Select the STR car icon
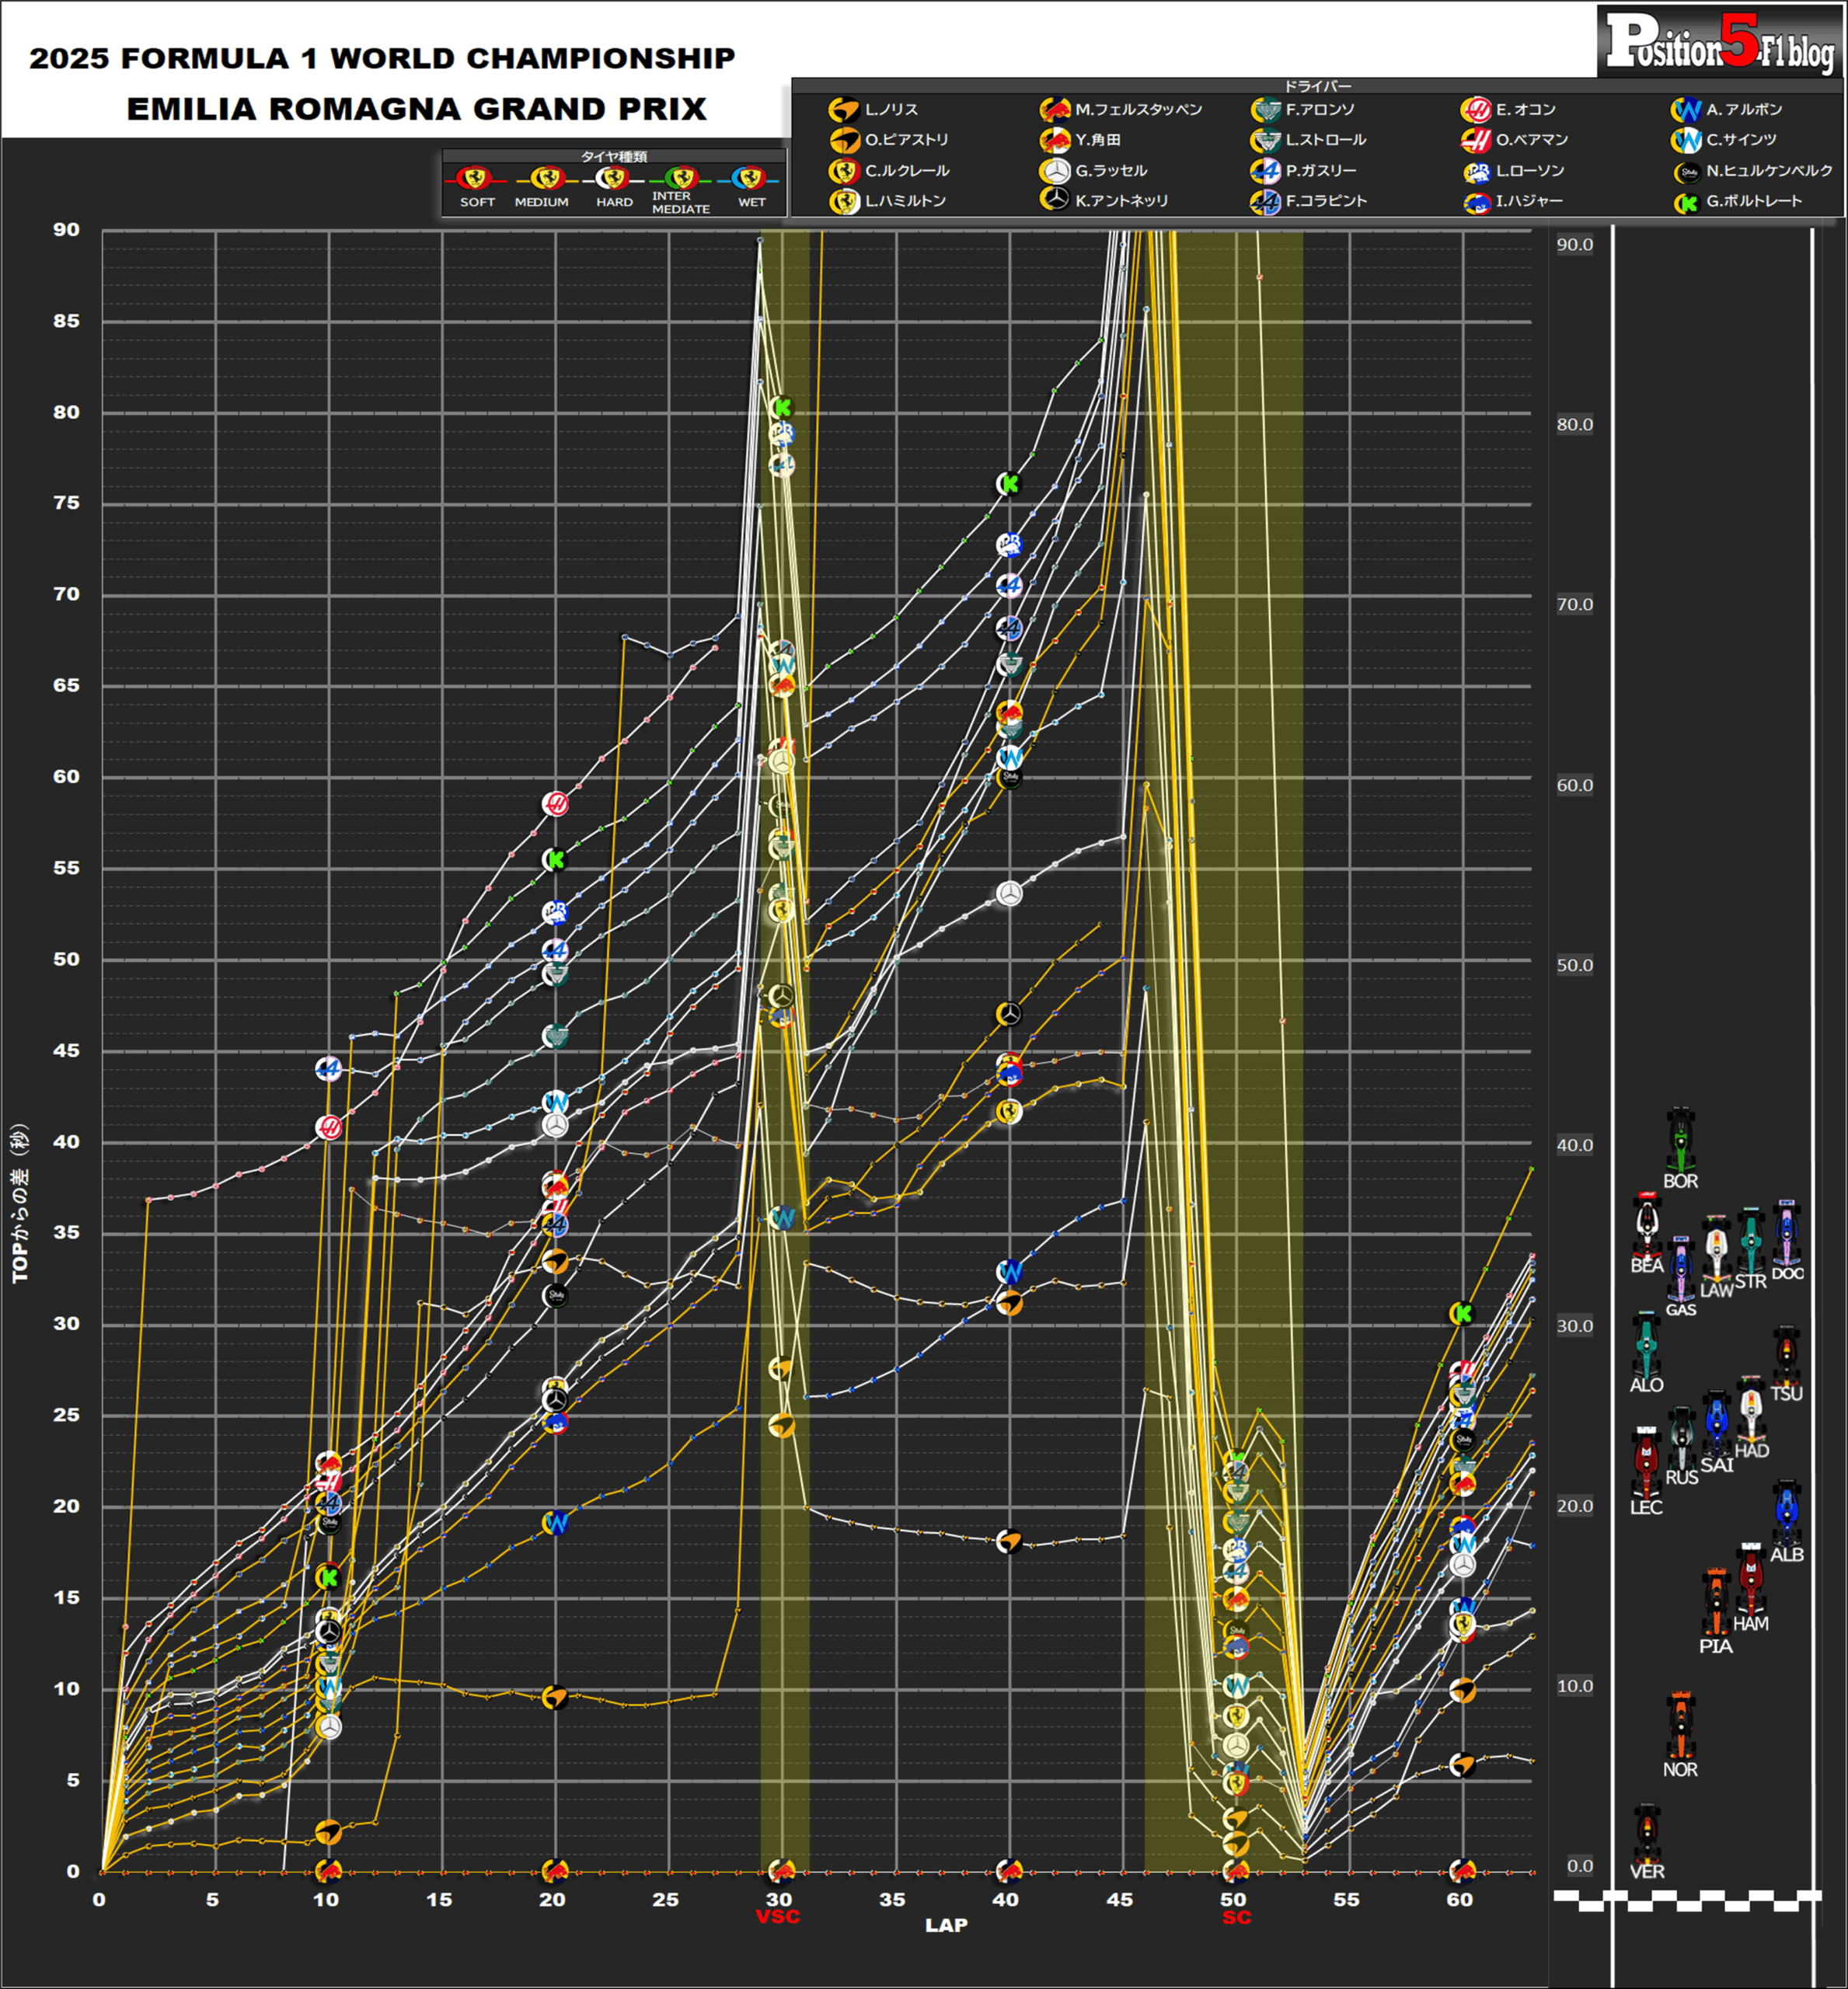 pyautogui.click(x=1751, y=1240)
